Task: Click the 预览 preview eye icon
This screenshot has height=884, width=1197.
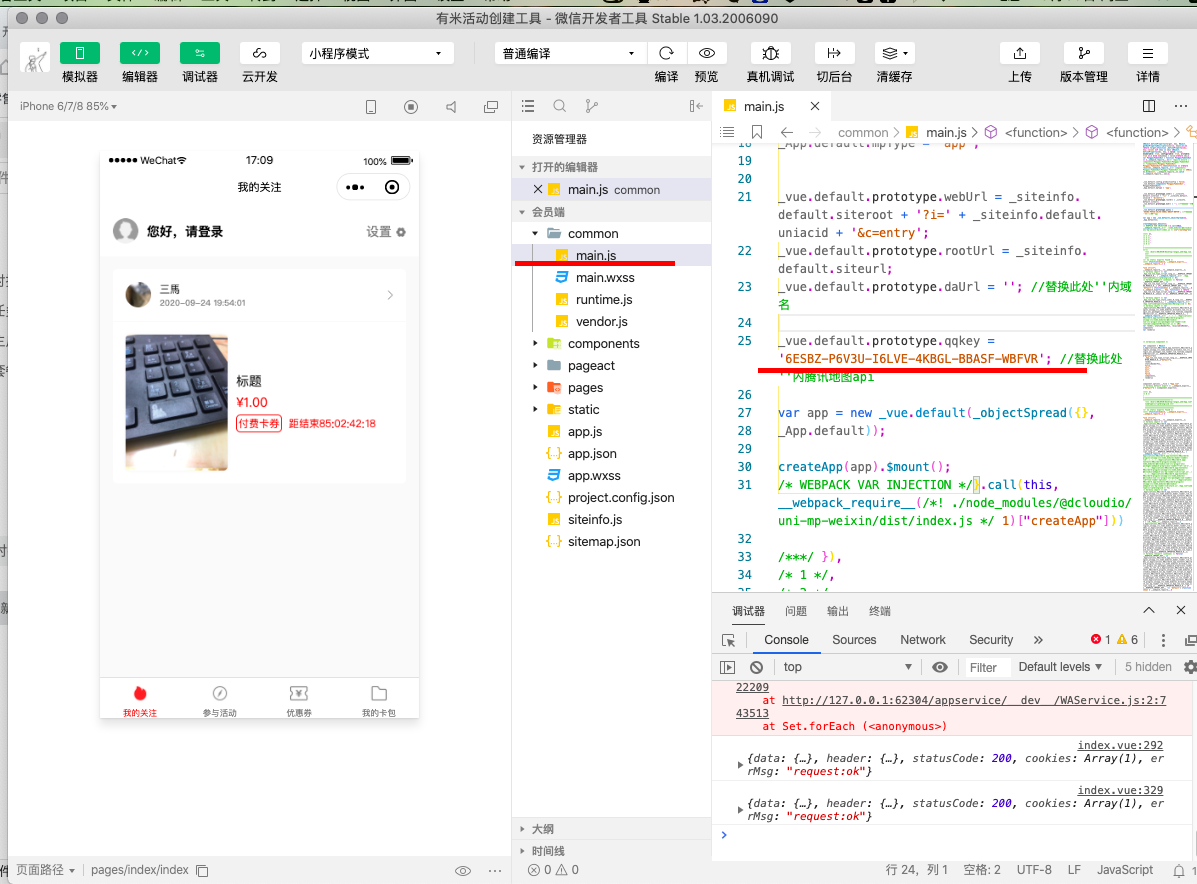Action: click(x=707, y=53)
